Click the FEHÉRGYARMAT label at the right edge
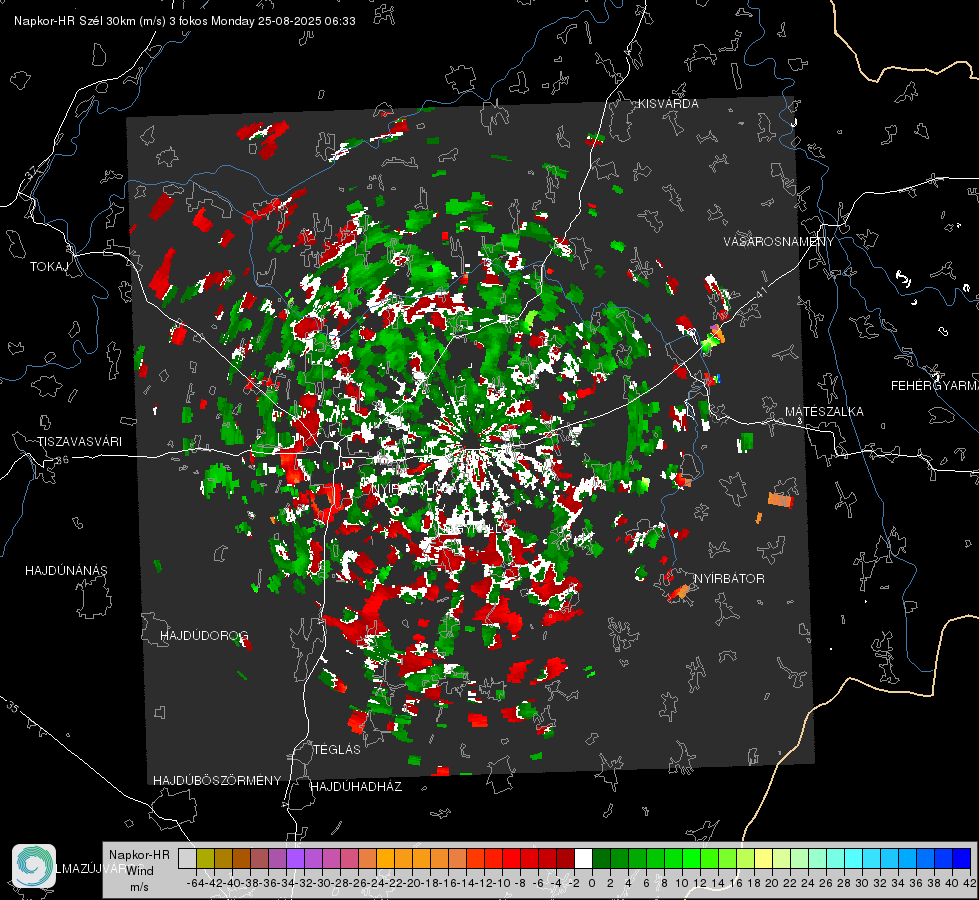The image size is (979, 900). point(935,386)
